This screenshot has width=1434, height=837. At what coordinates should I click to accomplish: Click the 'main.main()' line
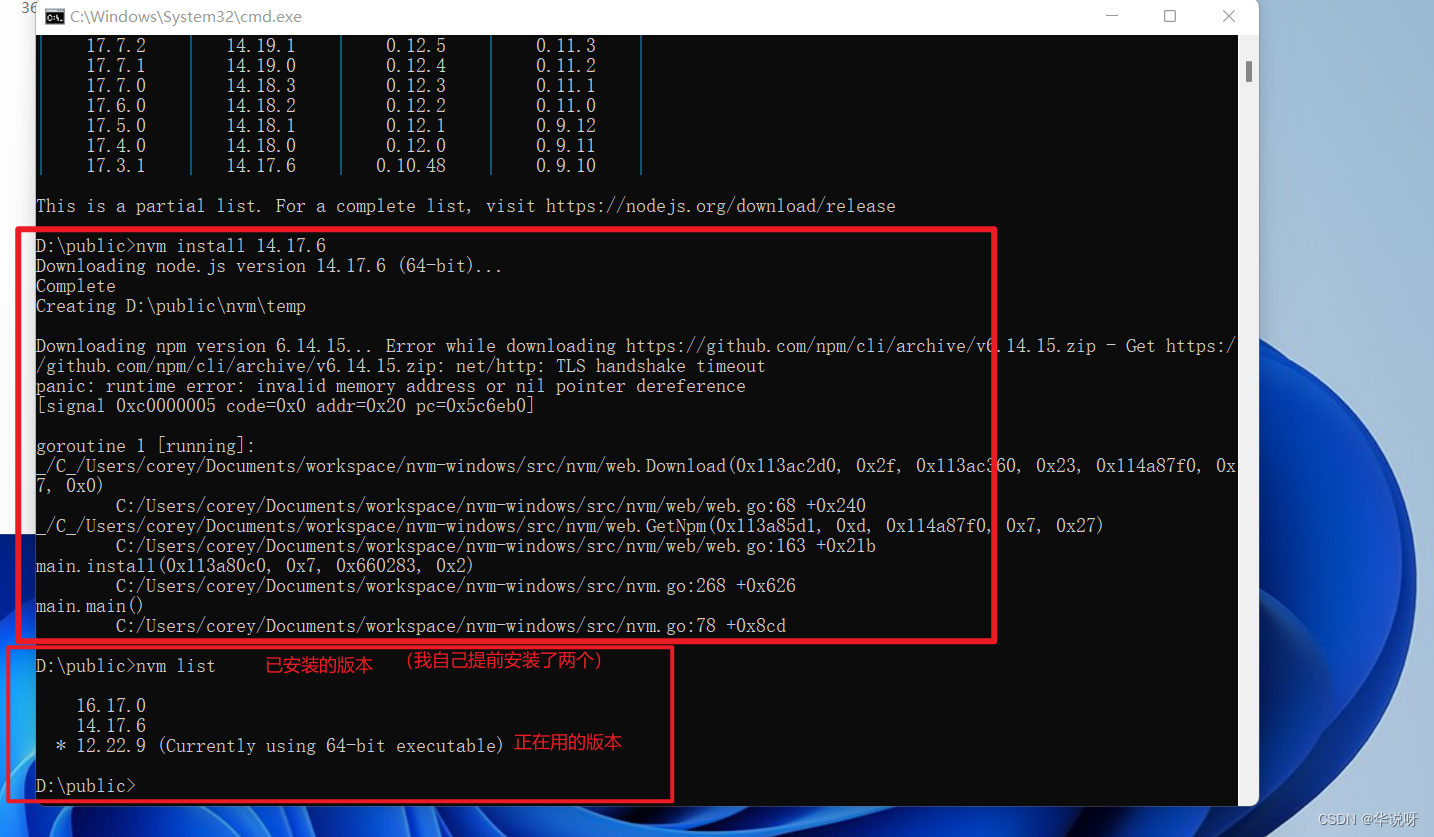[x=90, y=606]
